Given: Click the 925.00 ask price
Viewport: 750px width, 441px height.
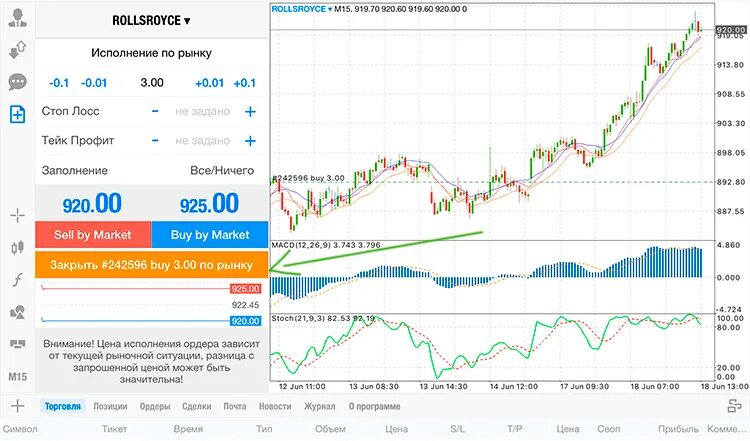Looking at the screenshot, I should (210, 204).
